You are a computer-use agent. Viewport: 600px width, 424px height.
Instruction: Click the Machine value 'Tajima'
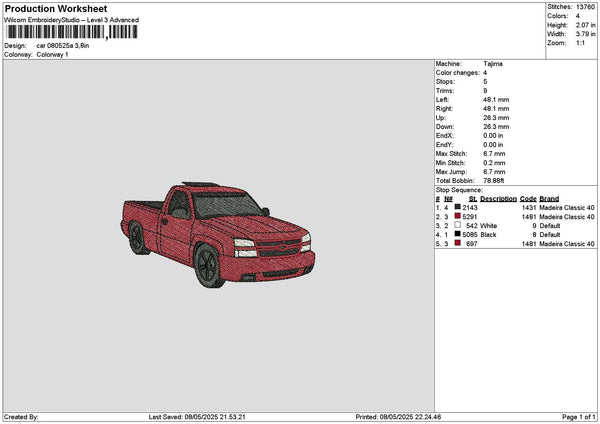click(x=493, y=64)
